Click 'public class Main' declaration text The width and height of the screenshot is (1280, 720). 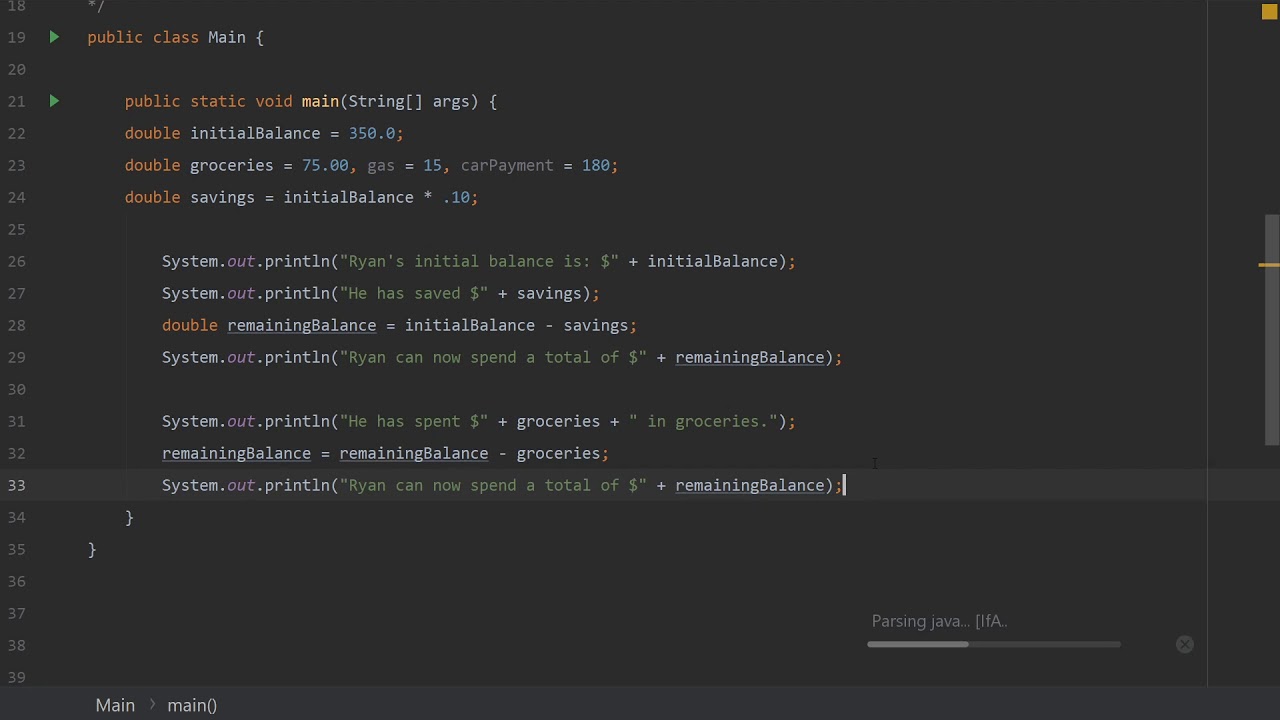coord(166,37)
